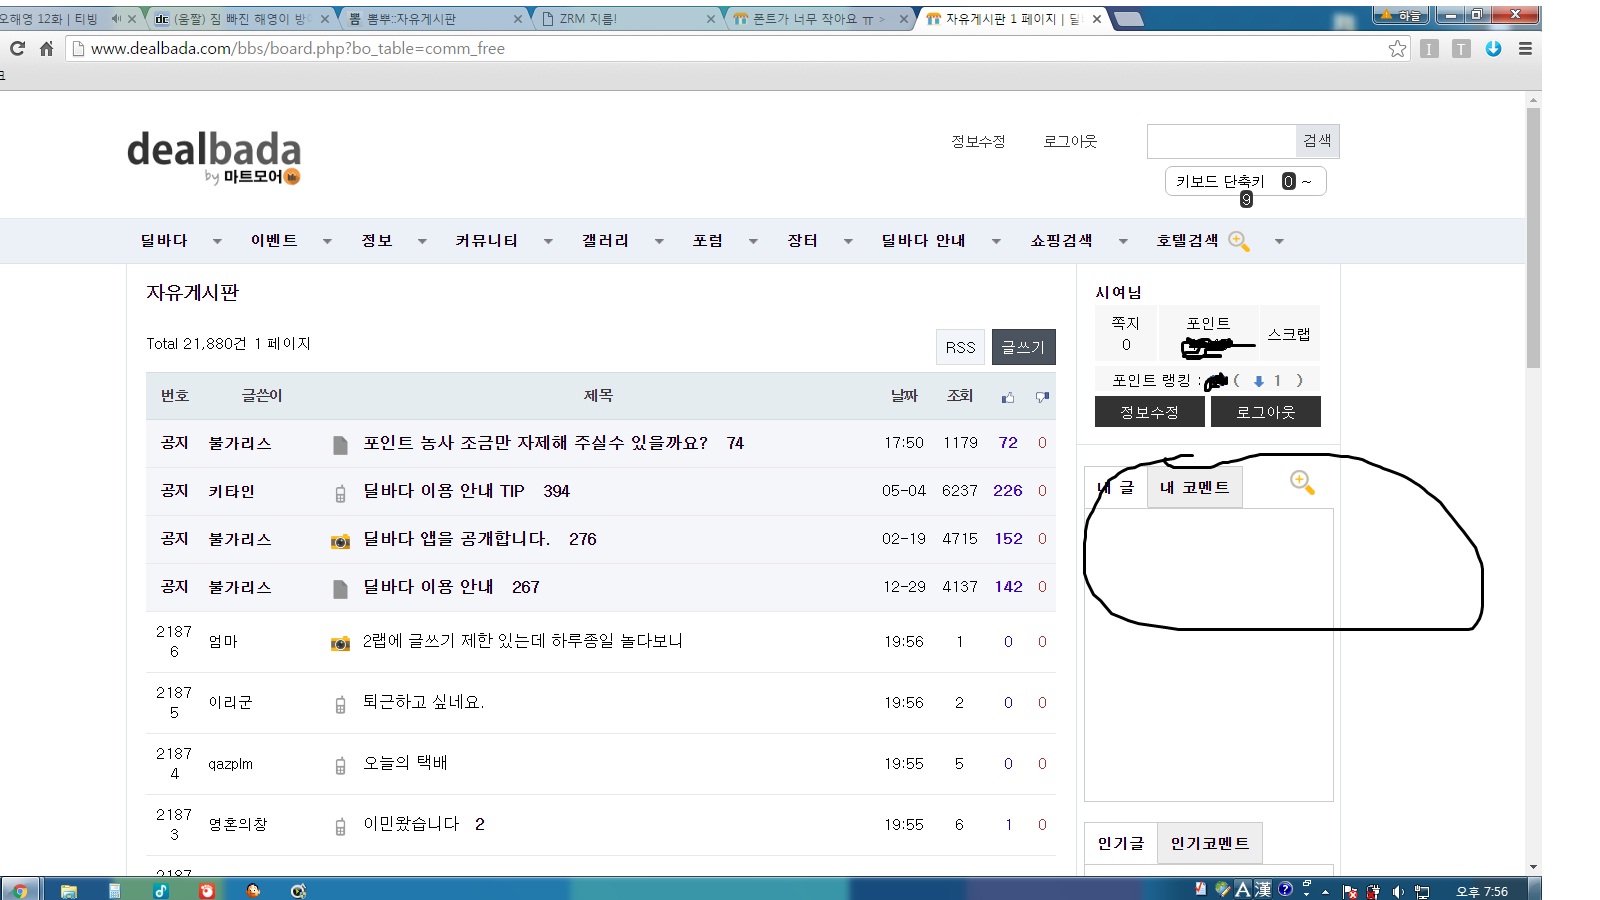Click the Chrome icon in the taskbar

20,890
